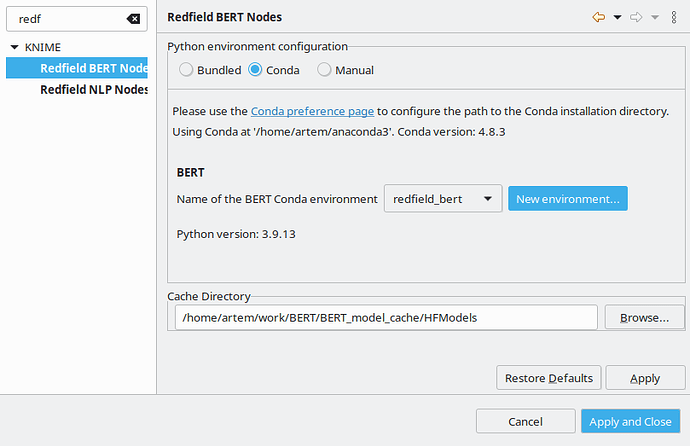Click the back navigation arrow icon
Screen dimensions: 690x446
[598, 17]
